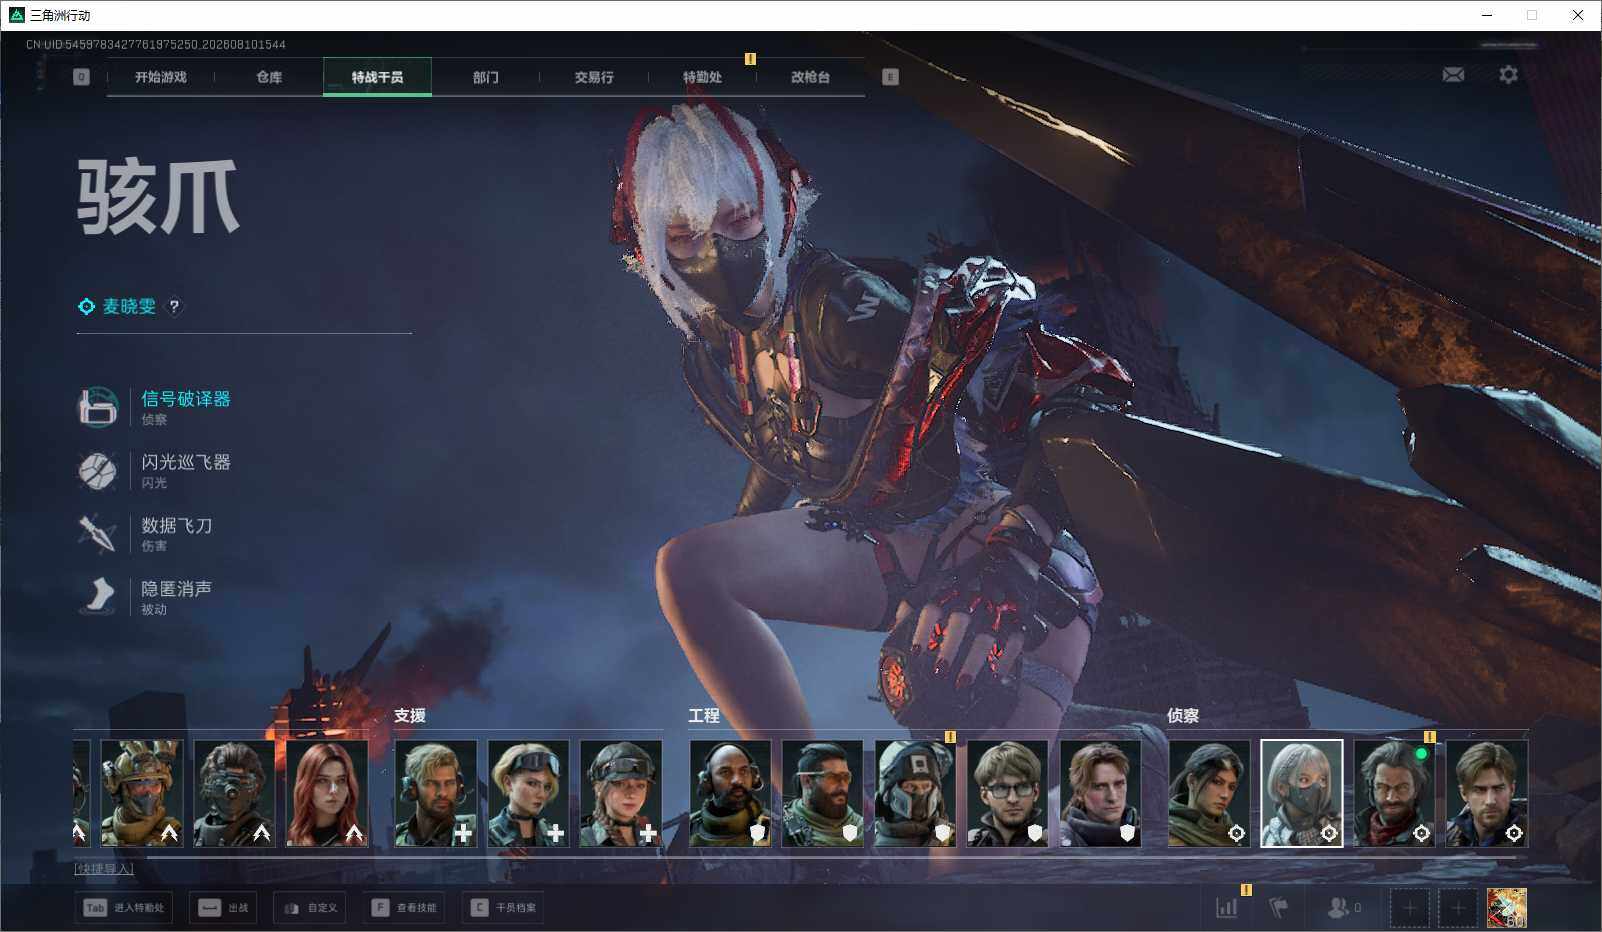Open the friends icon showing 0
The height and width of the screenshot is (932, 1602).
pos(1344,907)
